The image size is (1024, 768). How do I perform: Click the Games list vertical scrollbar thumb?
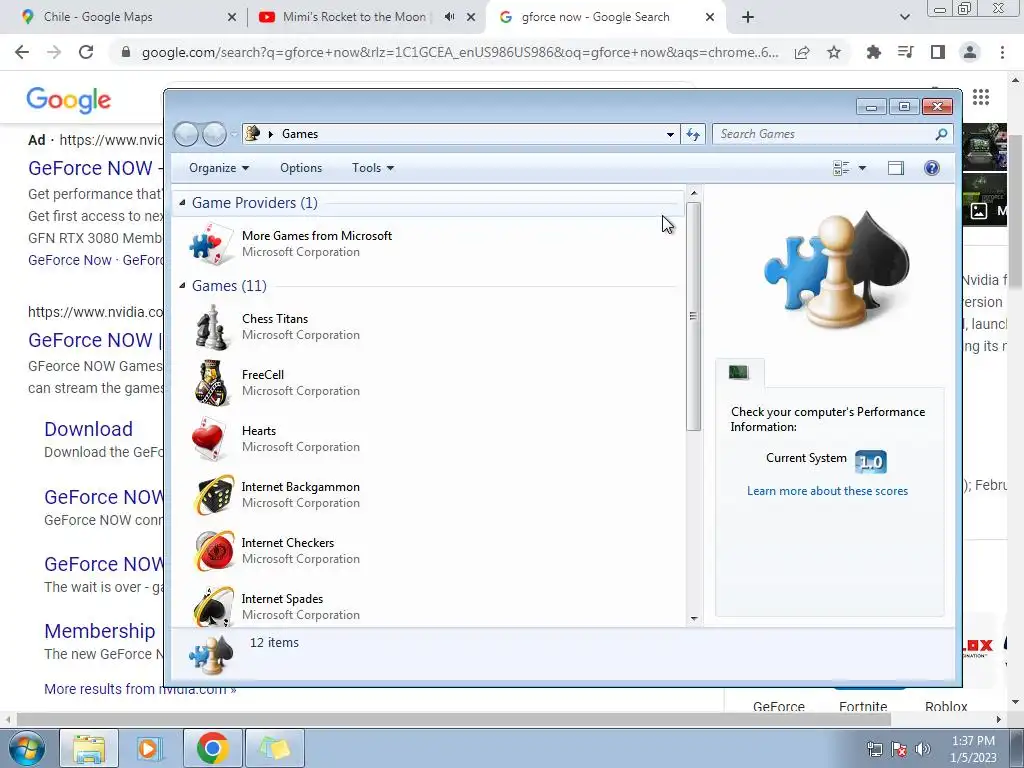pos(694,316)
